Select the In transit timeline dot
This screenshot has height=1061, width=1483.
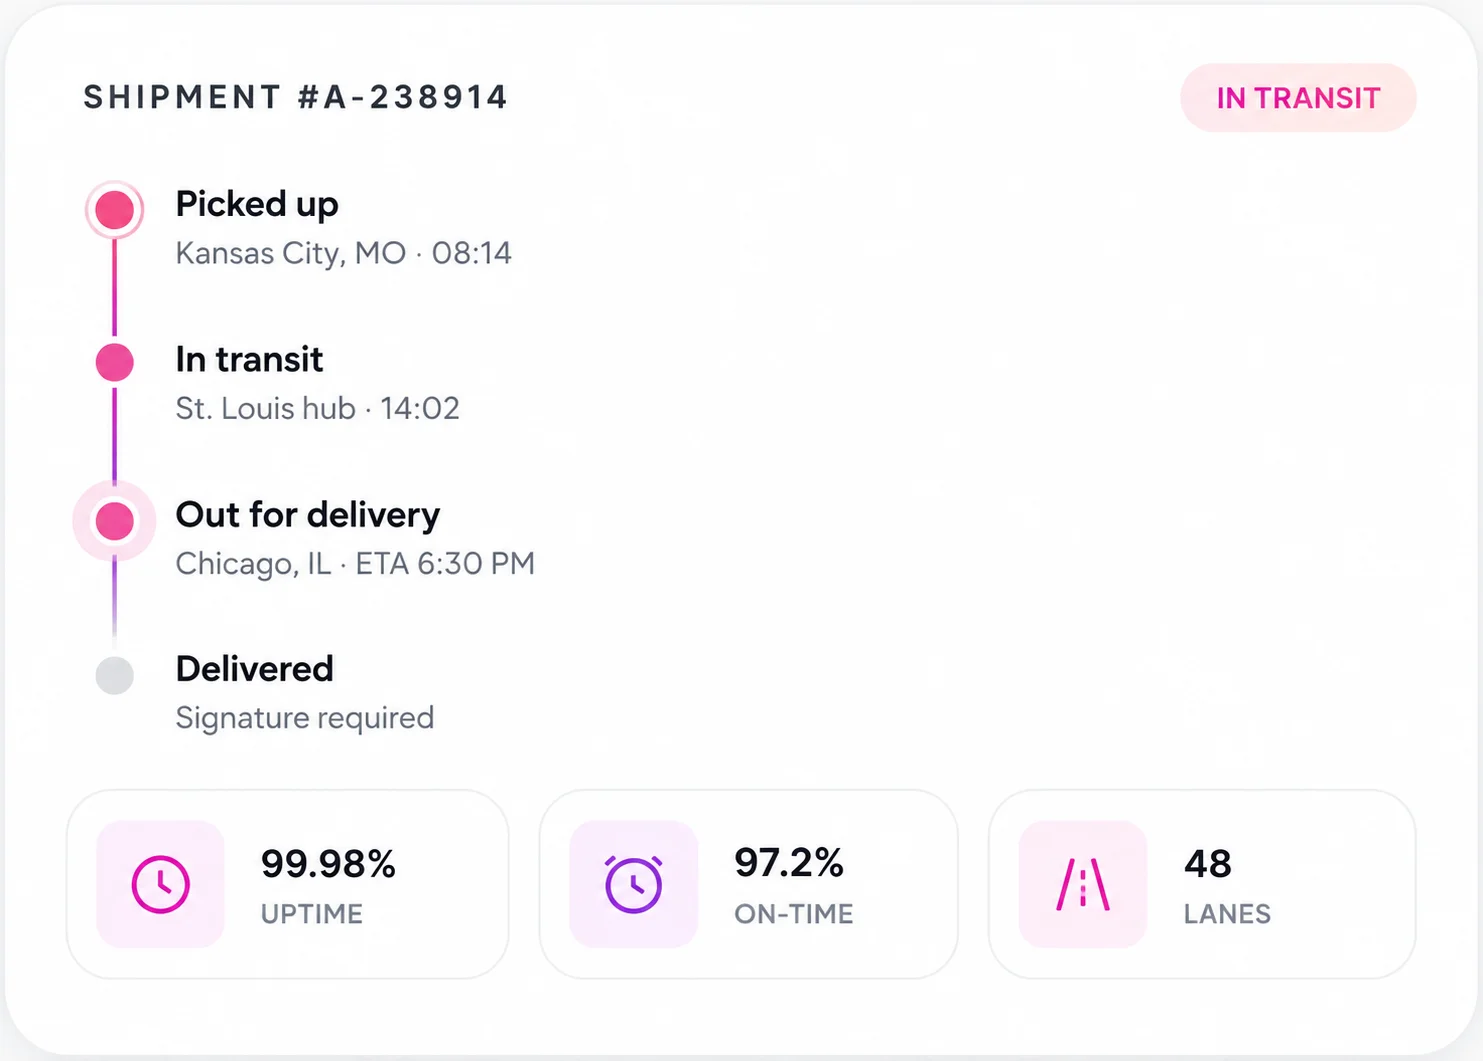[x=115, y=362]
